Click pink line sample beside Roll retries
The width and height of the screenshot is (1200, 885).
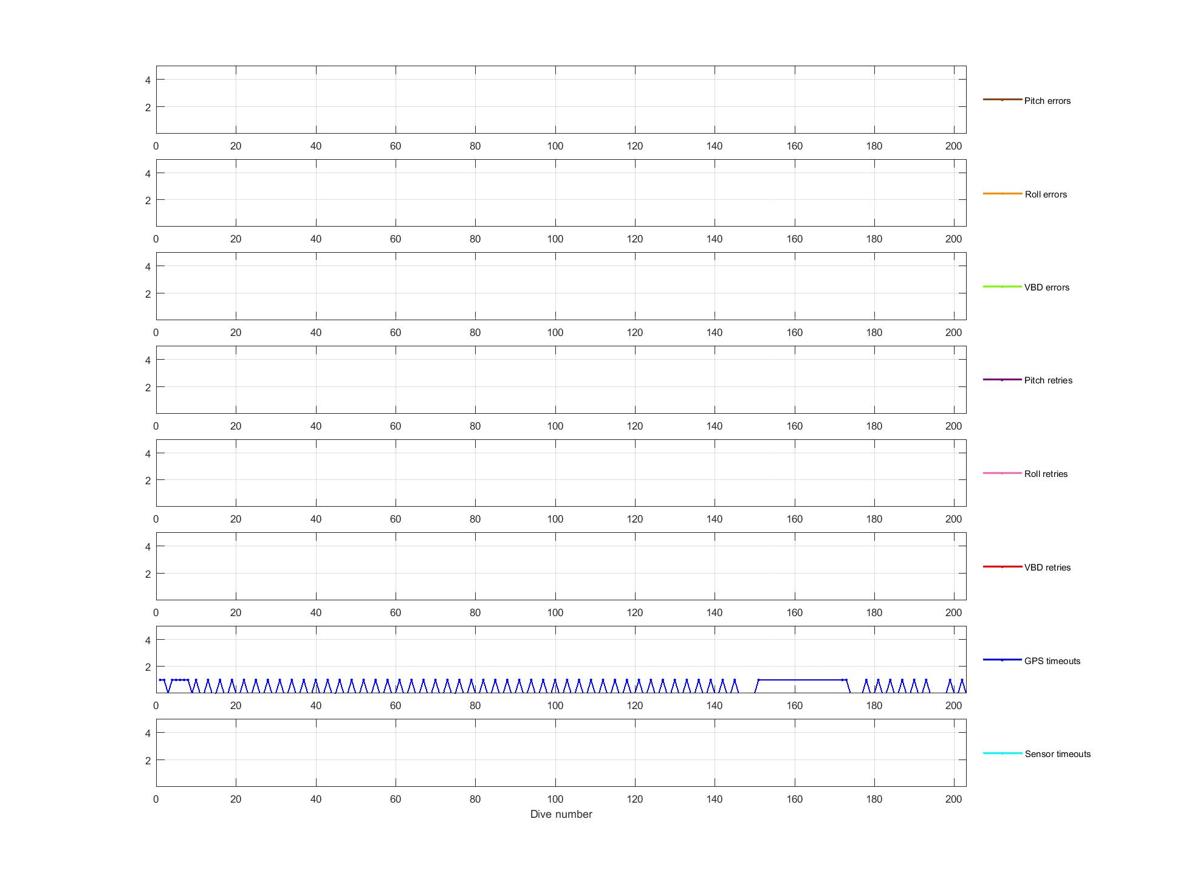pyautogui.click(x=1002, y=473)
